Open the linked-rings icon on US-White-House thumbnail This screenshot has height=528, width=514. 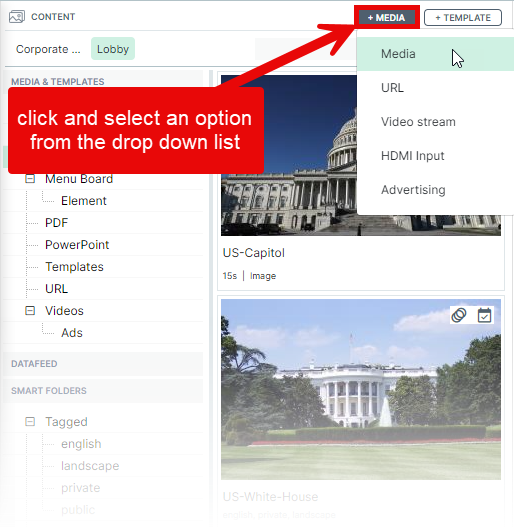point(459,315)
